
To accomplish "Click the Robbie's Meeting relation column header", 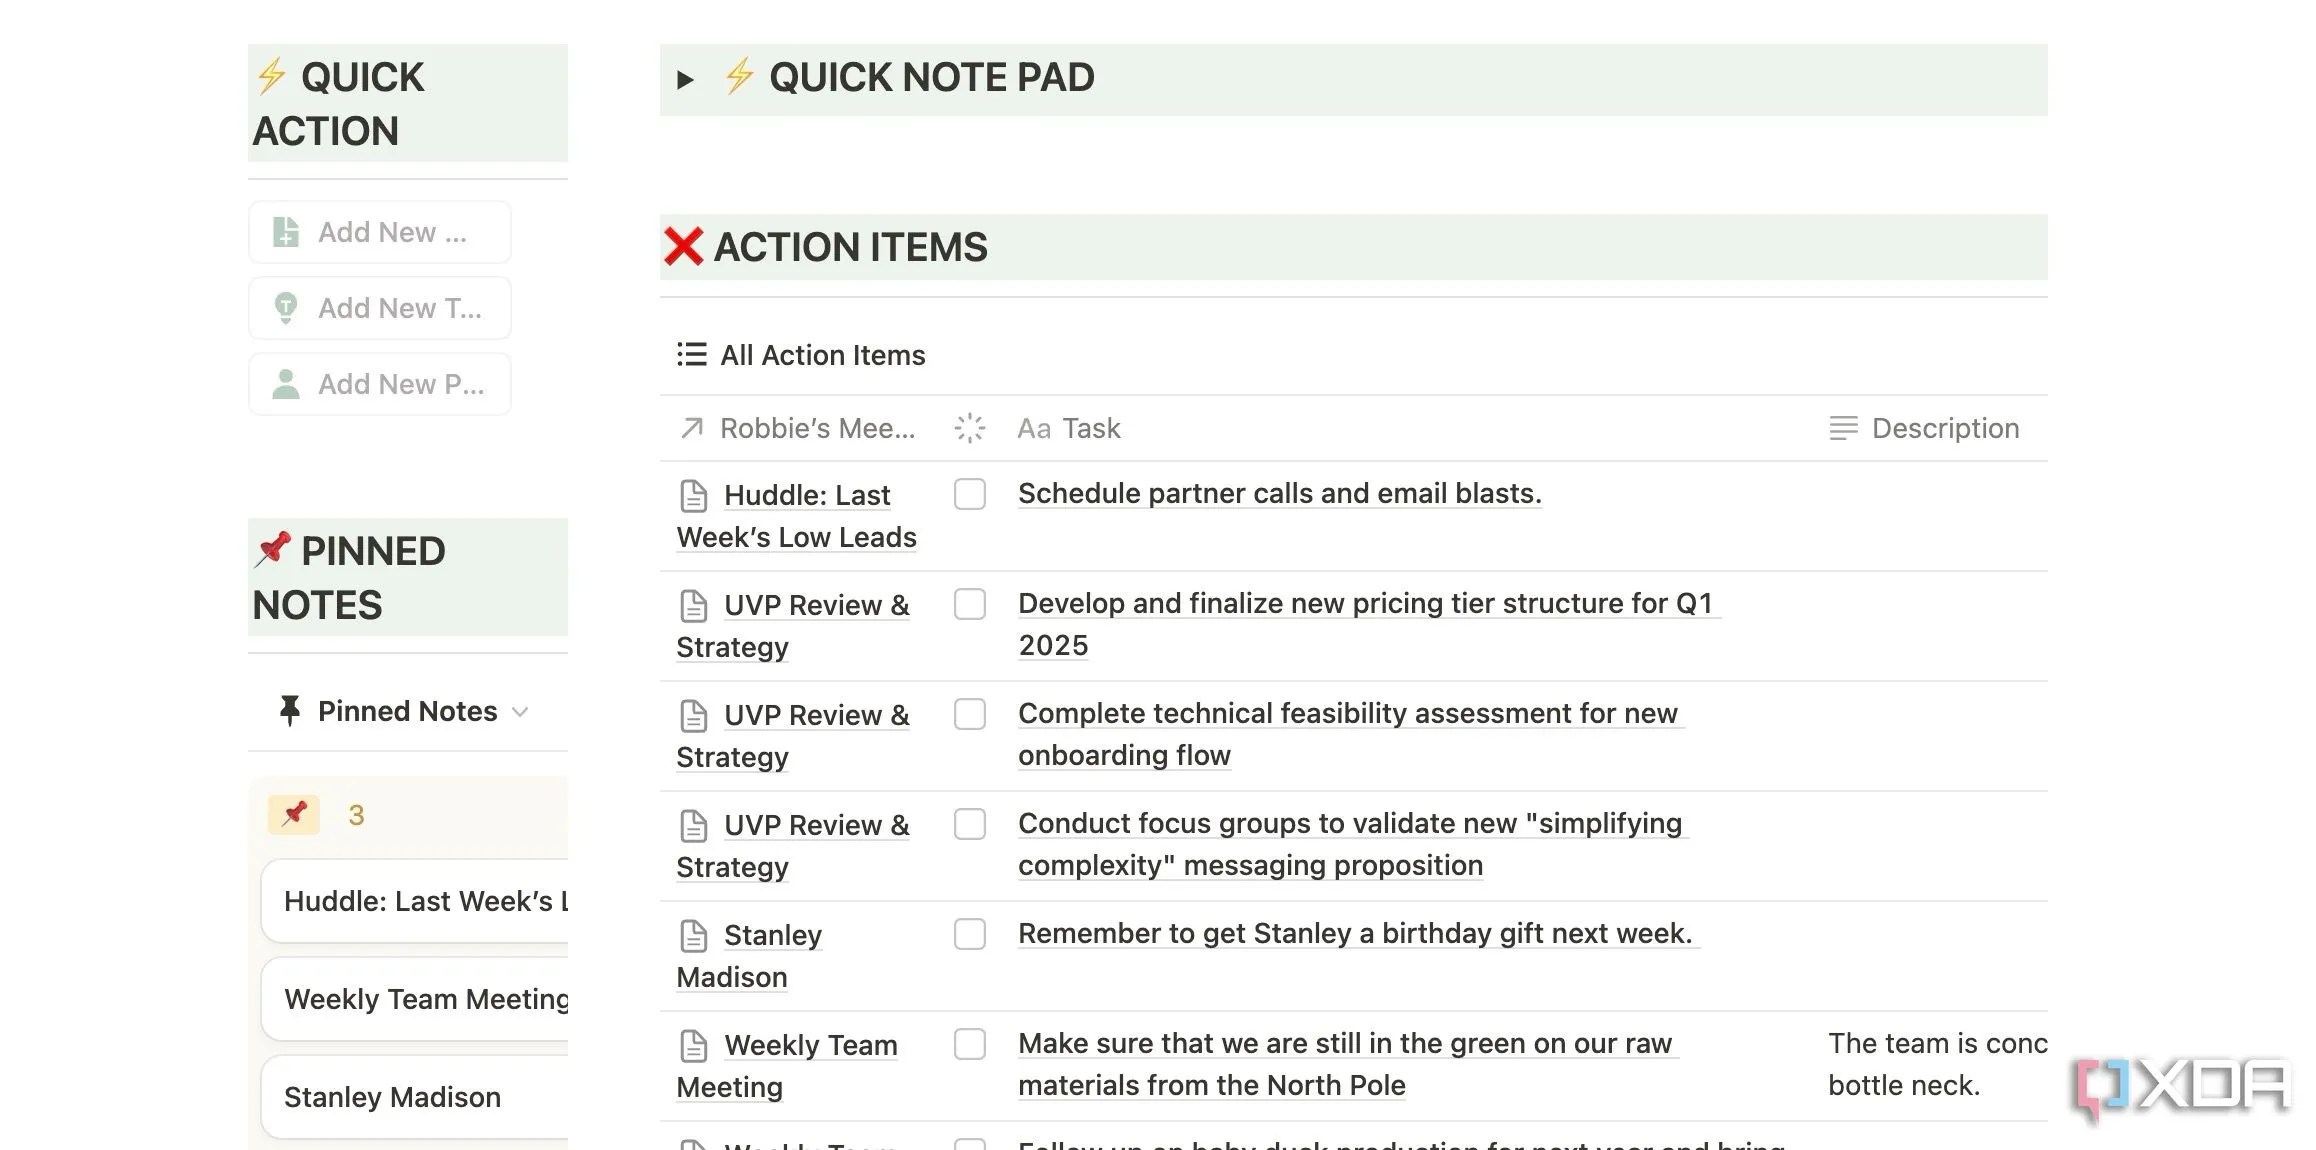I will 816,428.
